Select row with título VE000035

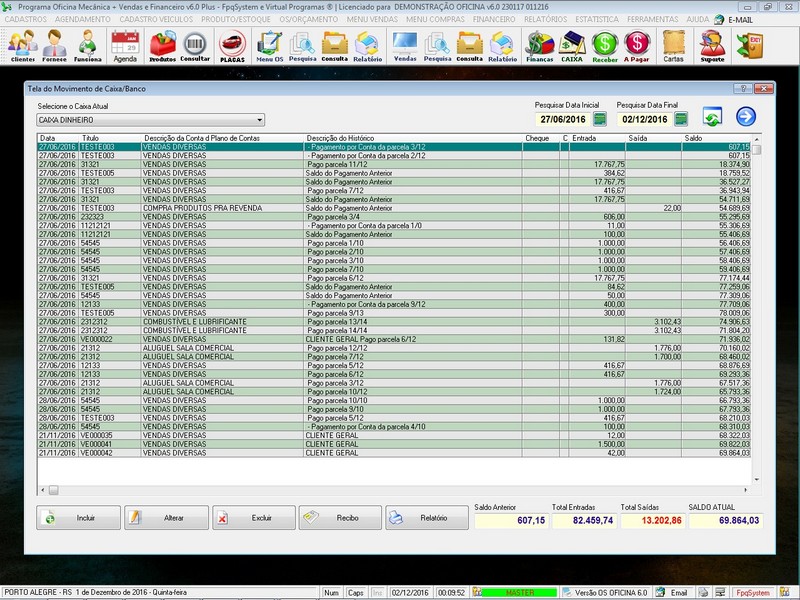click(394, 436)
